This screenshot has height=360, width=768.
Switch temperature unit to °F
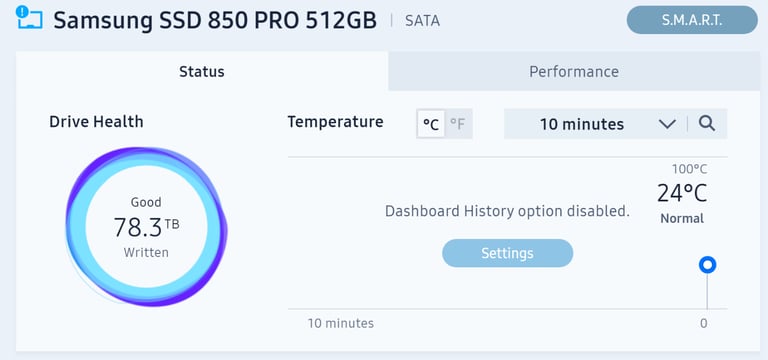458,124
